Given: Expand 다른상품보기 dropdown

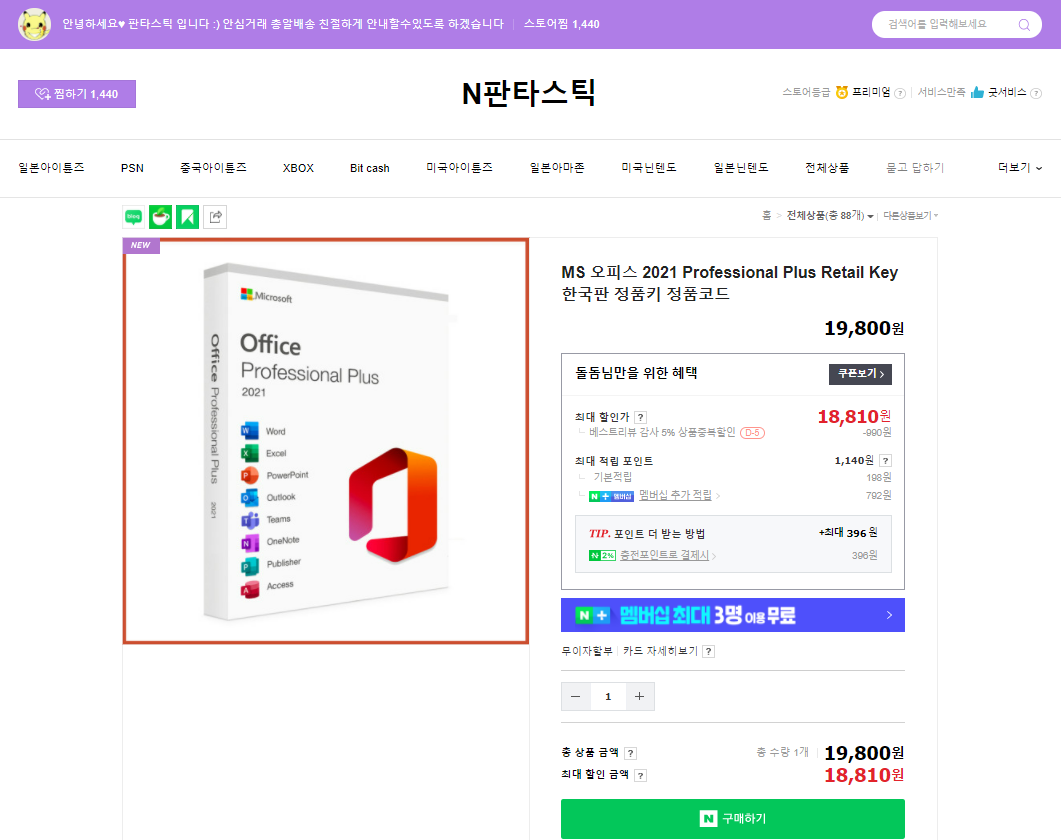Looking at the screenshot, I should (911, 216).
